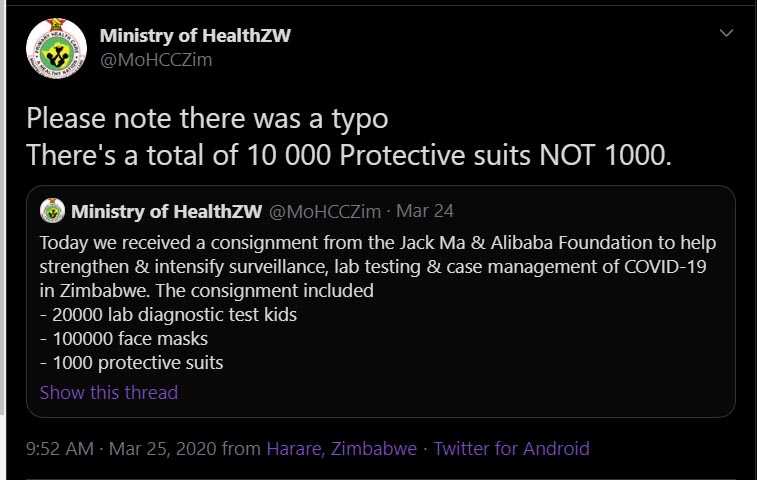The height and width of the screenshot is (480, 757).
Task: Open the tweet options chevron menu
Action: [727, 34]
